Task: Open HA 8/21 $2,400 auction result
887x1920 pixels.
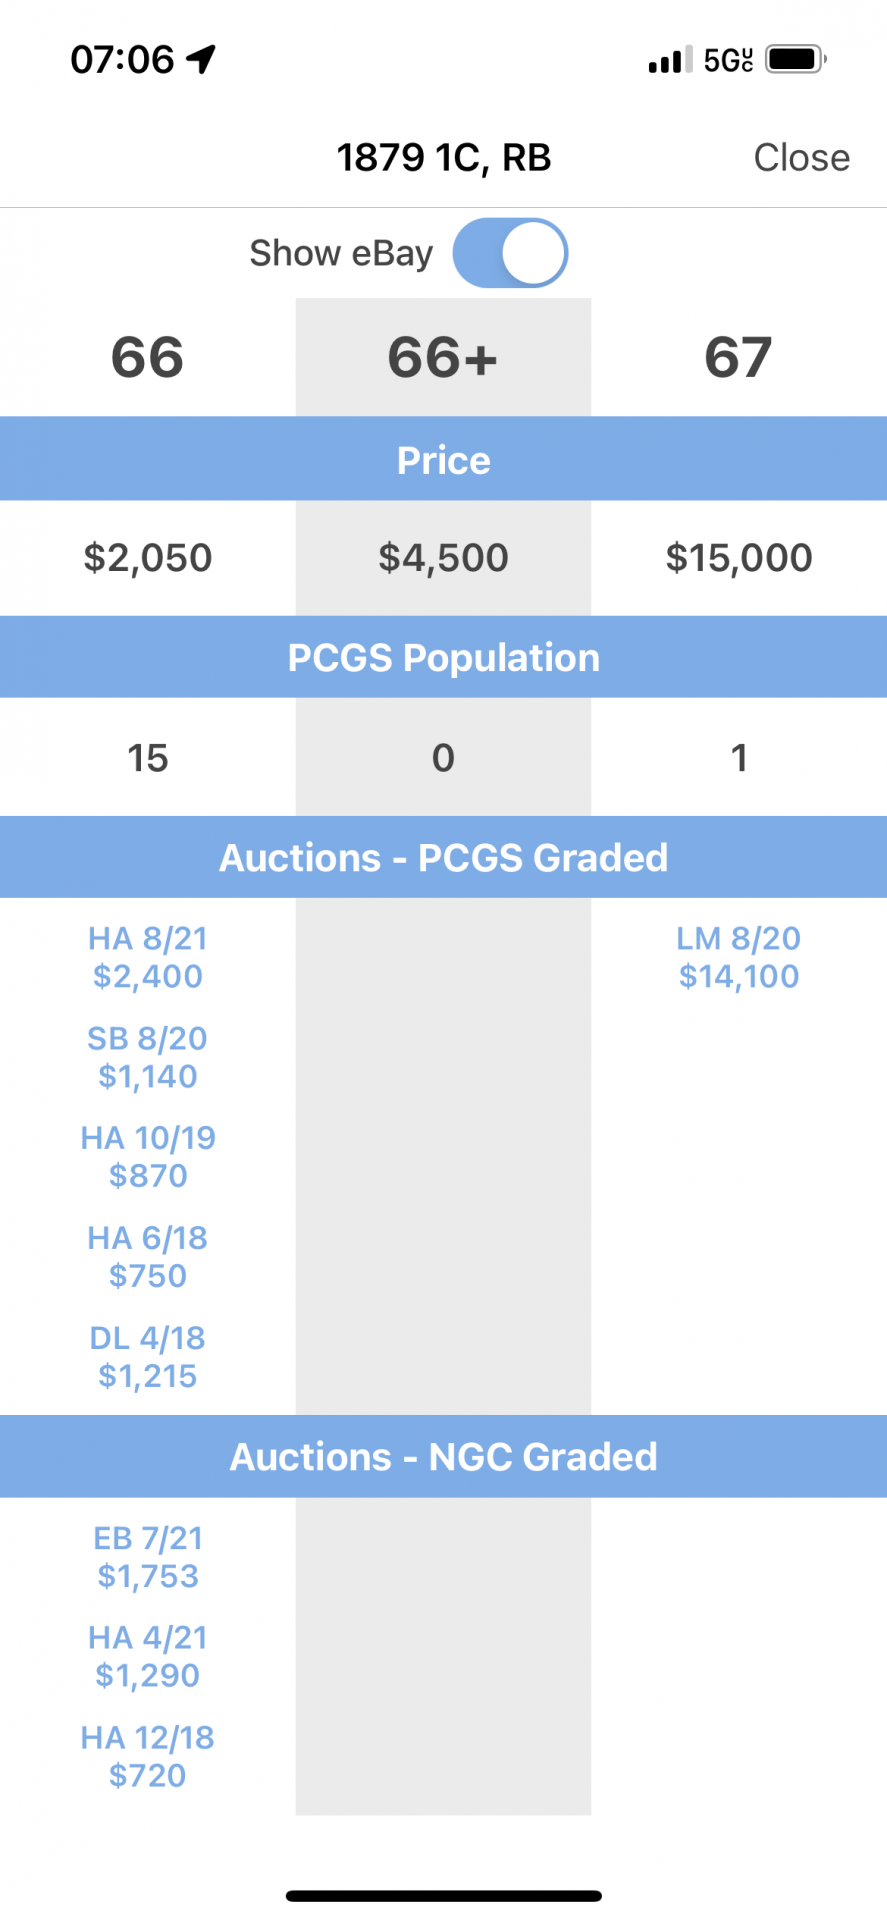Action: tap(148, 957)
